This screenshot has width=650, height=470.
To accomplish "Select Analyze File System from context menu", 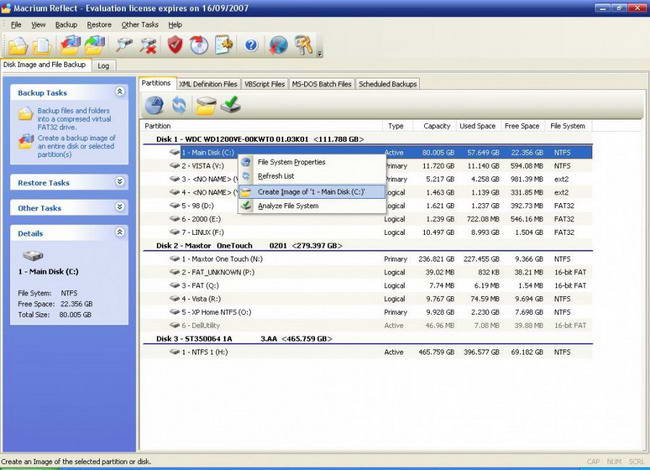I will [x=288, y=206].
